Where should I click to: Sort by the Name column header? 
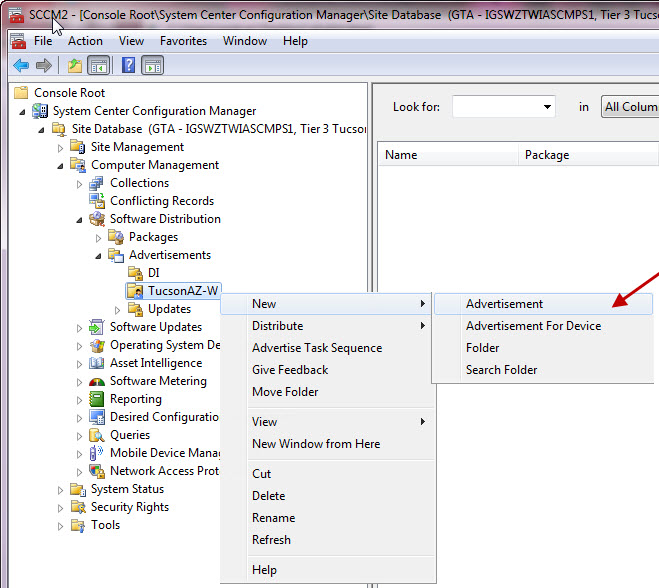point(448,155)
